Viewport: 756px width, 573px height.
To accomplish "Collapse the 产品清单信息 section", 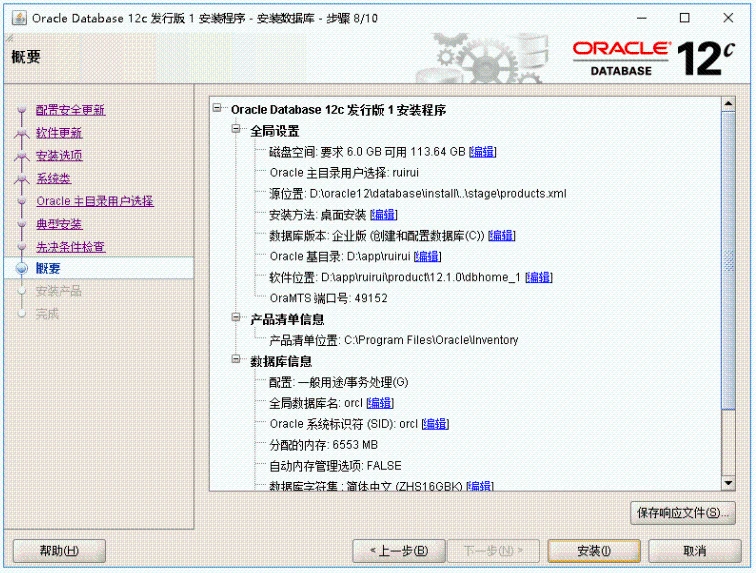I will (x=236, y=317).
